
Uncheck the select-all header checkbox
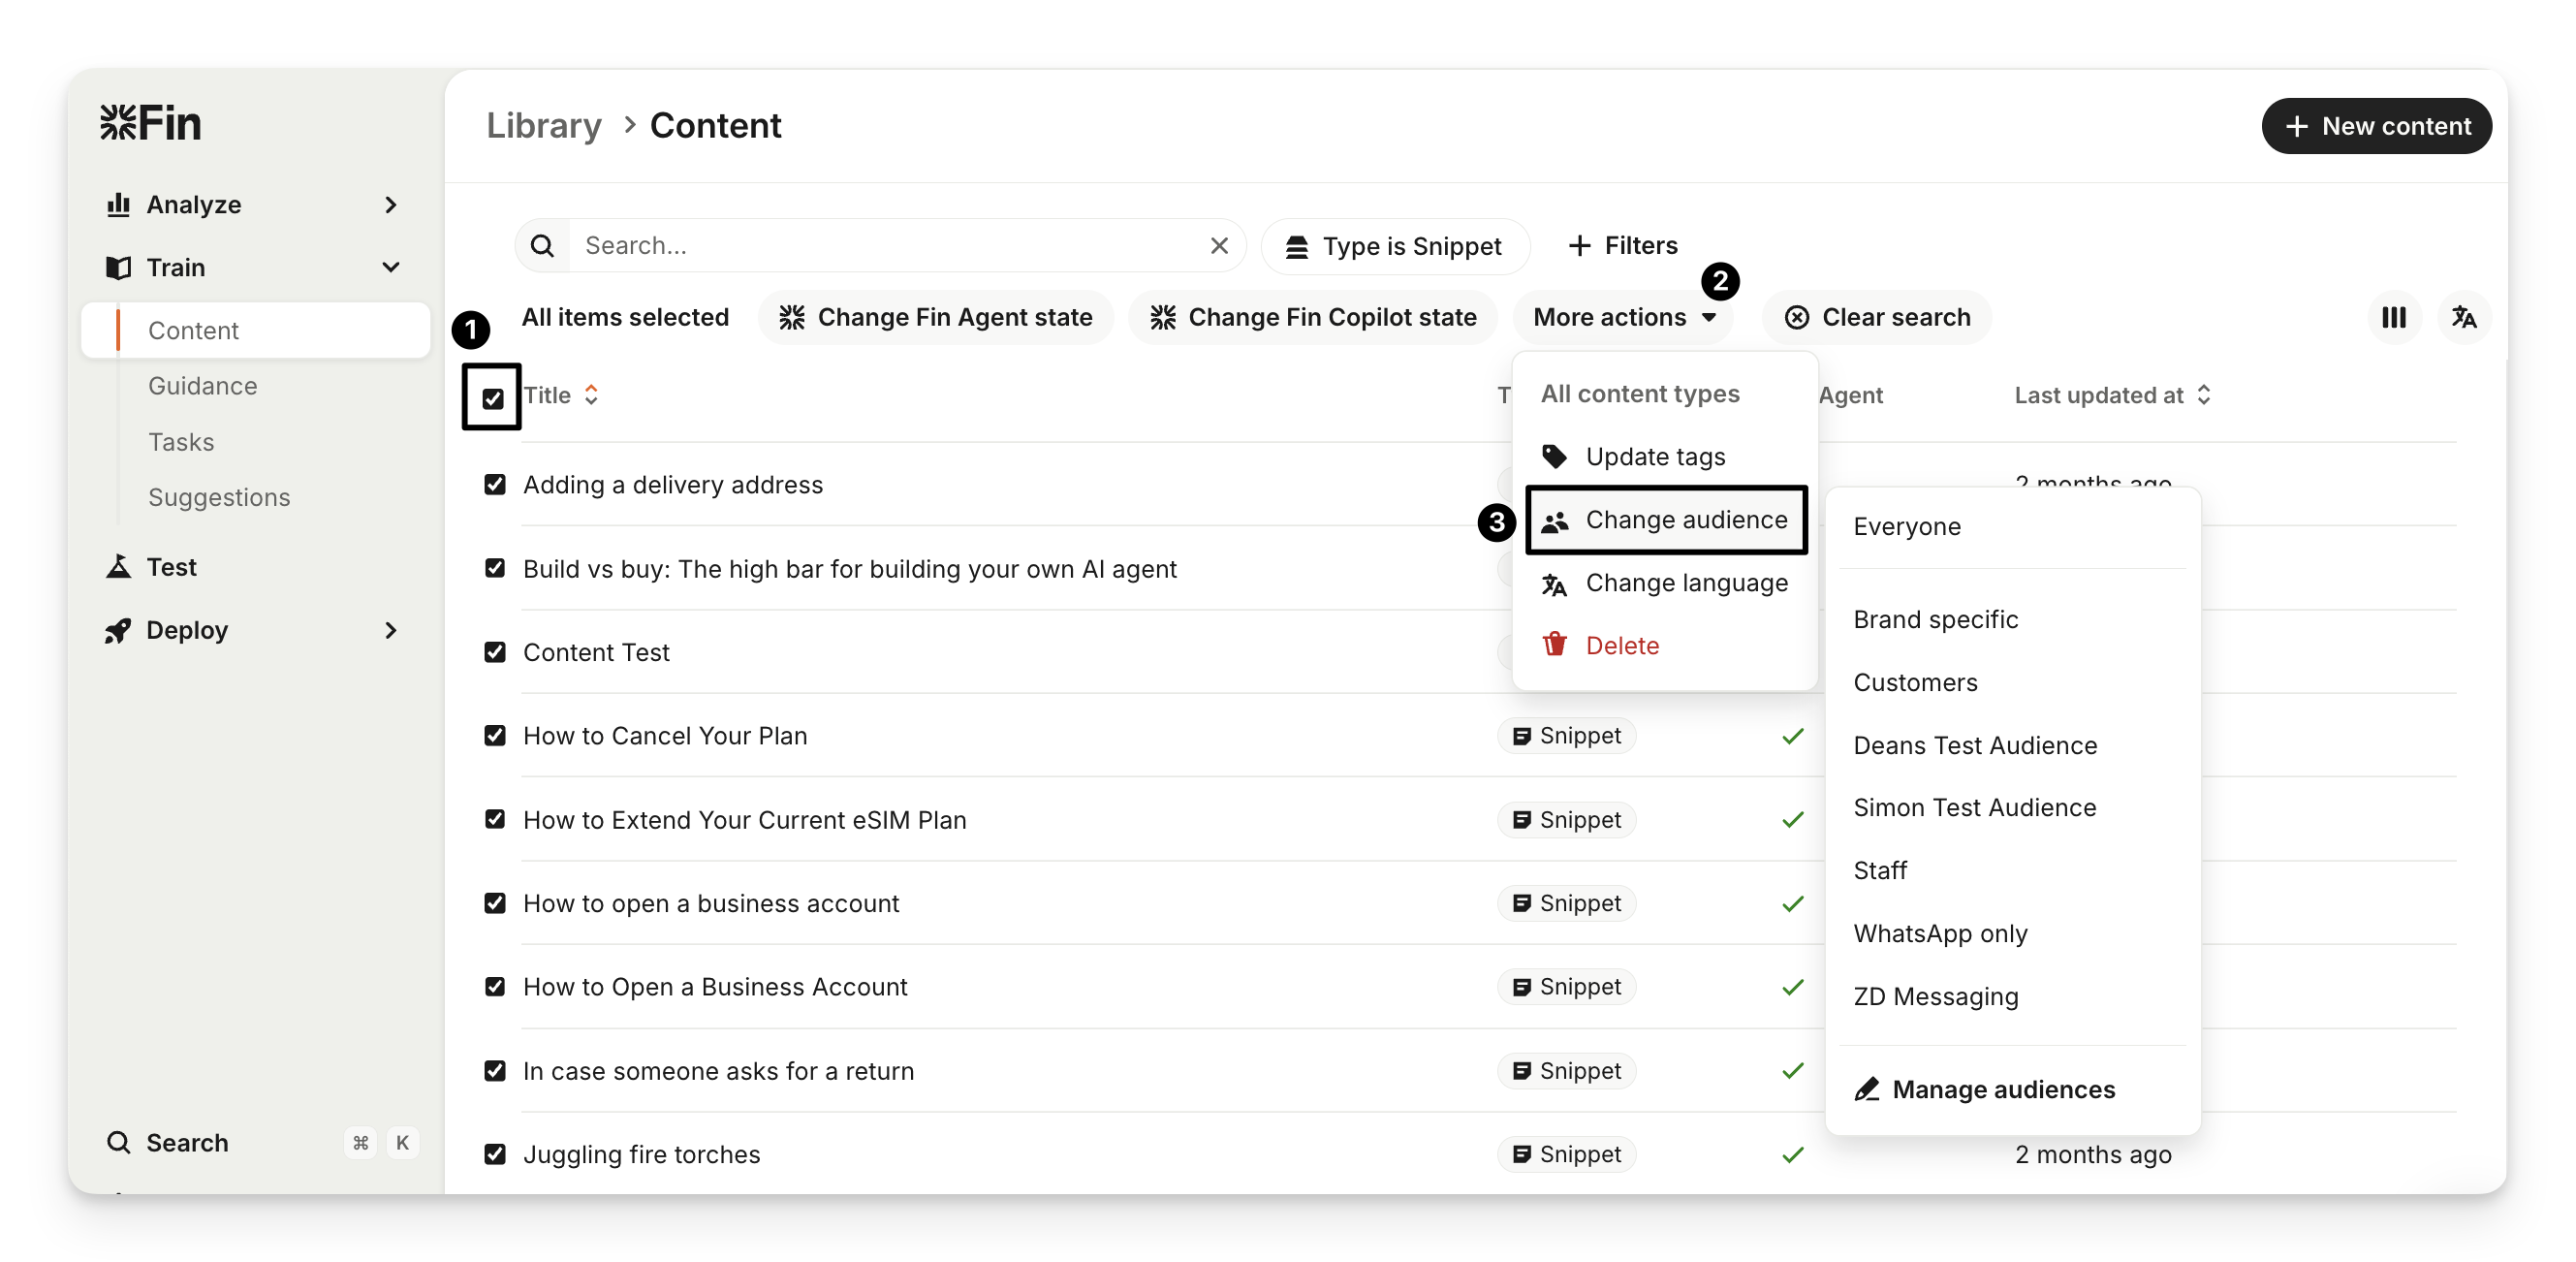point(492,399)
